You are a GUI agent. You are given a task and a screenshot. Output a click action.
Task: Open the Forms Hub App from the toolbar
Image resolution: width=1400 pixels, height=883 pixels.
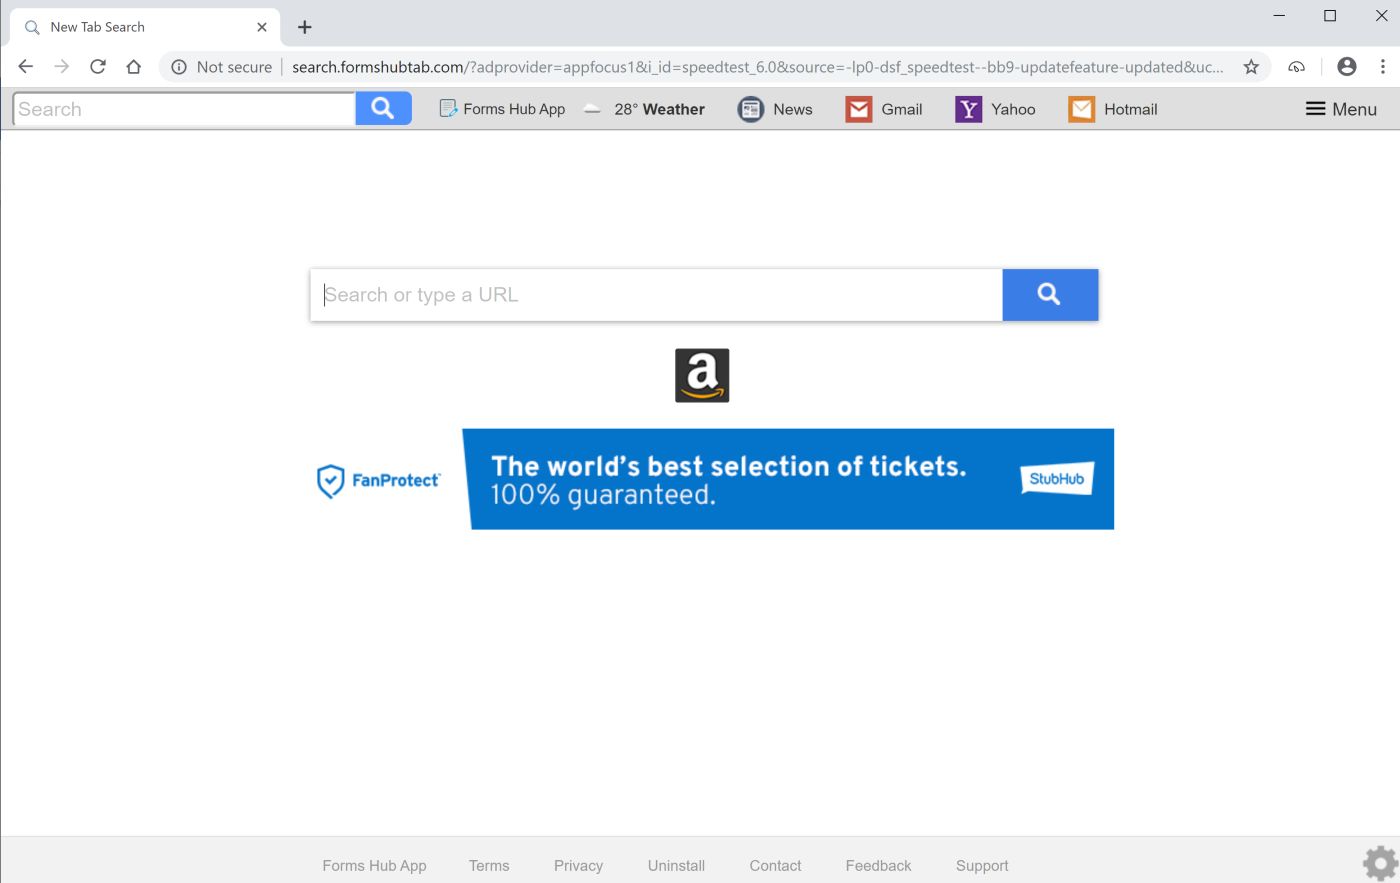pos(501,109)
